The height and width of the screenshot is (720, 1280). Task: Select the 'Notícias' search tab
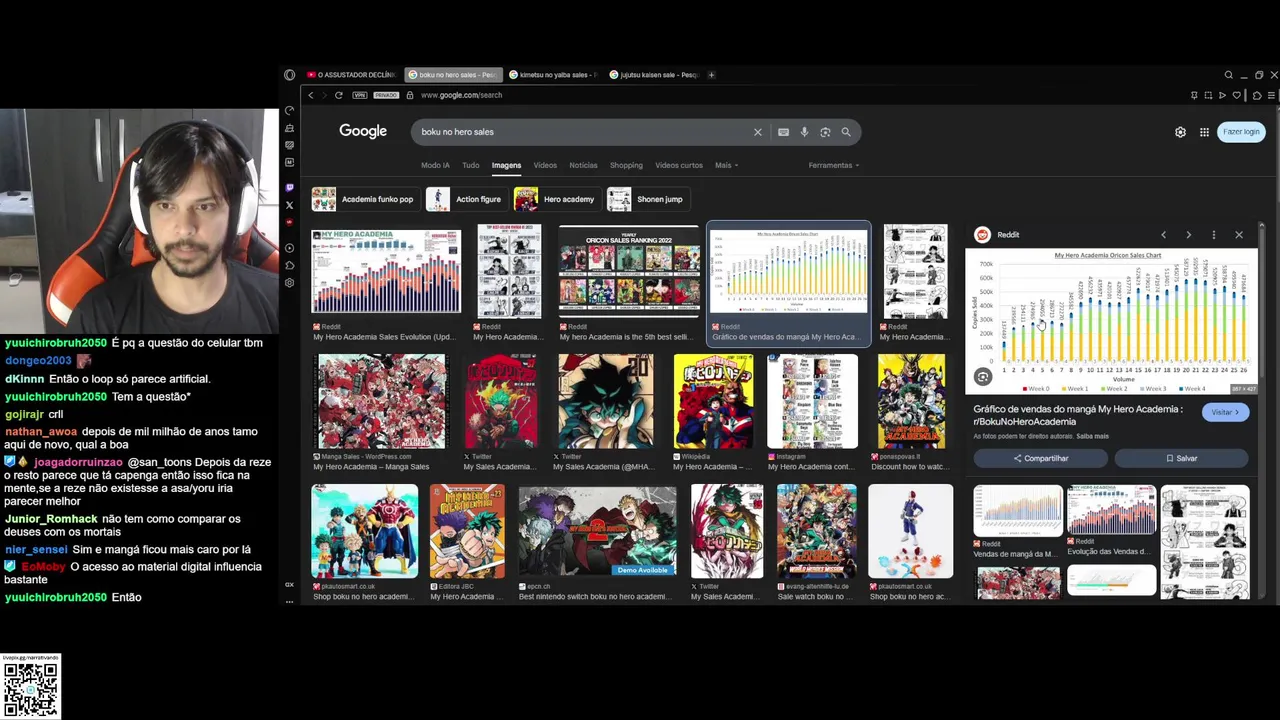[583, 165]
